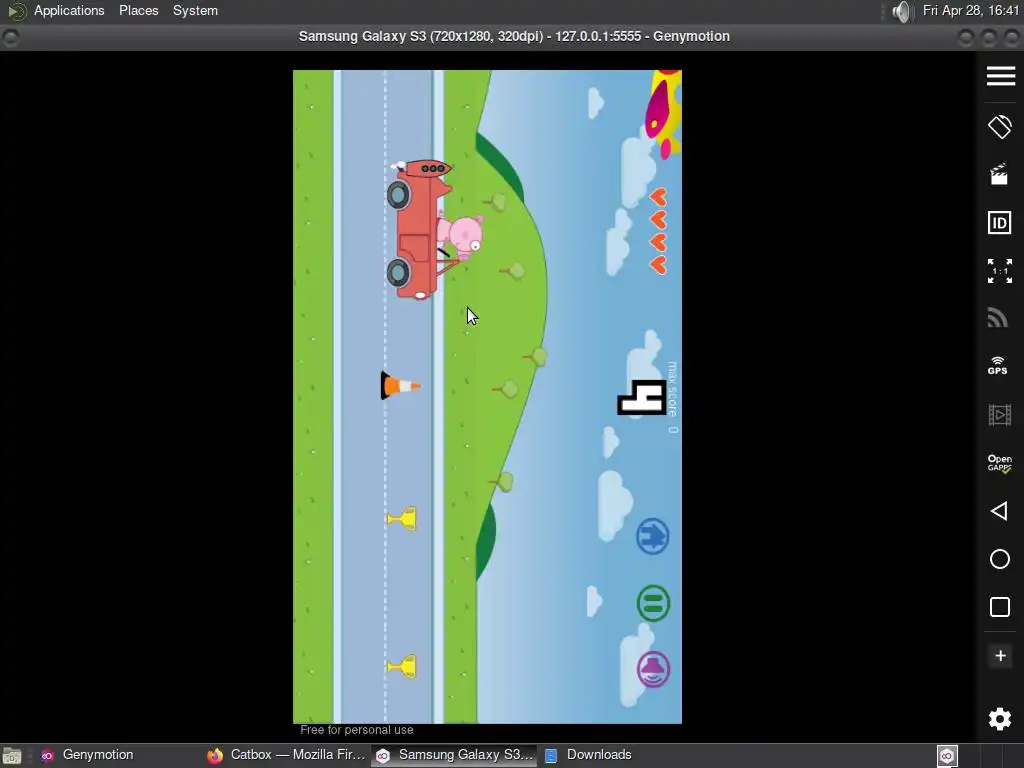The height and width of the screenshot is (768, 1024).
Task: Click the nearer gold trophy on road
Action: tap(402, 519)
